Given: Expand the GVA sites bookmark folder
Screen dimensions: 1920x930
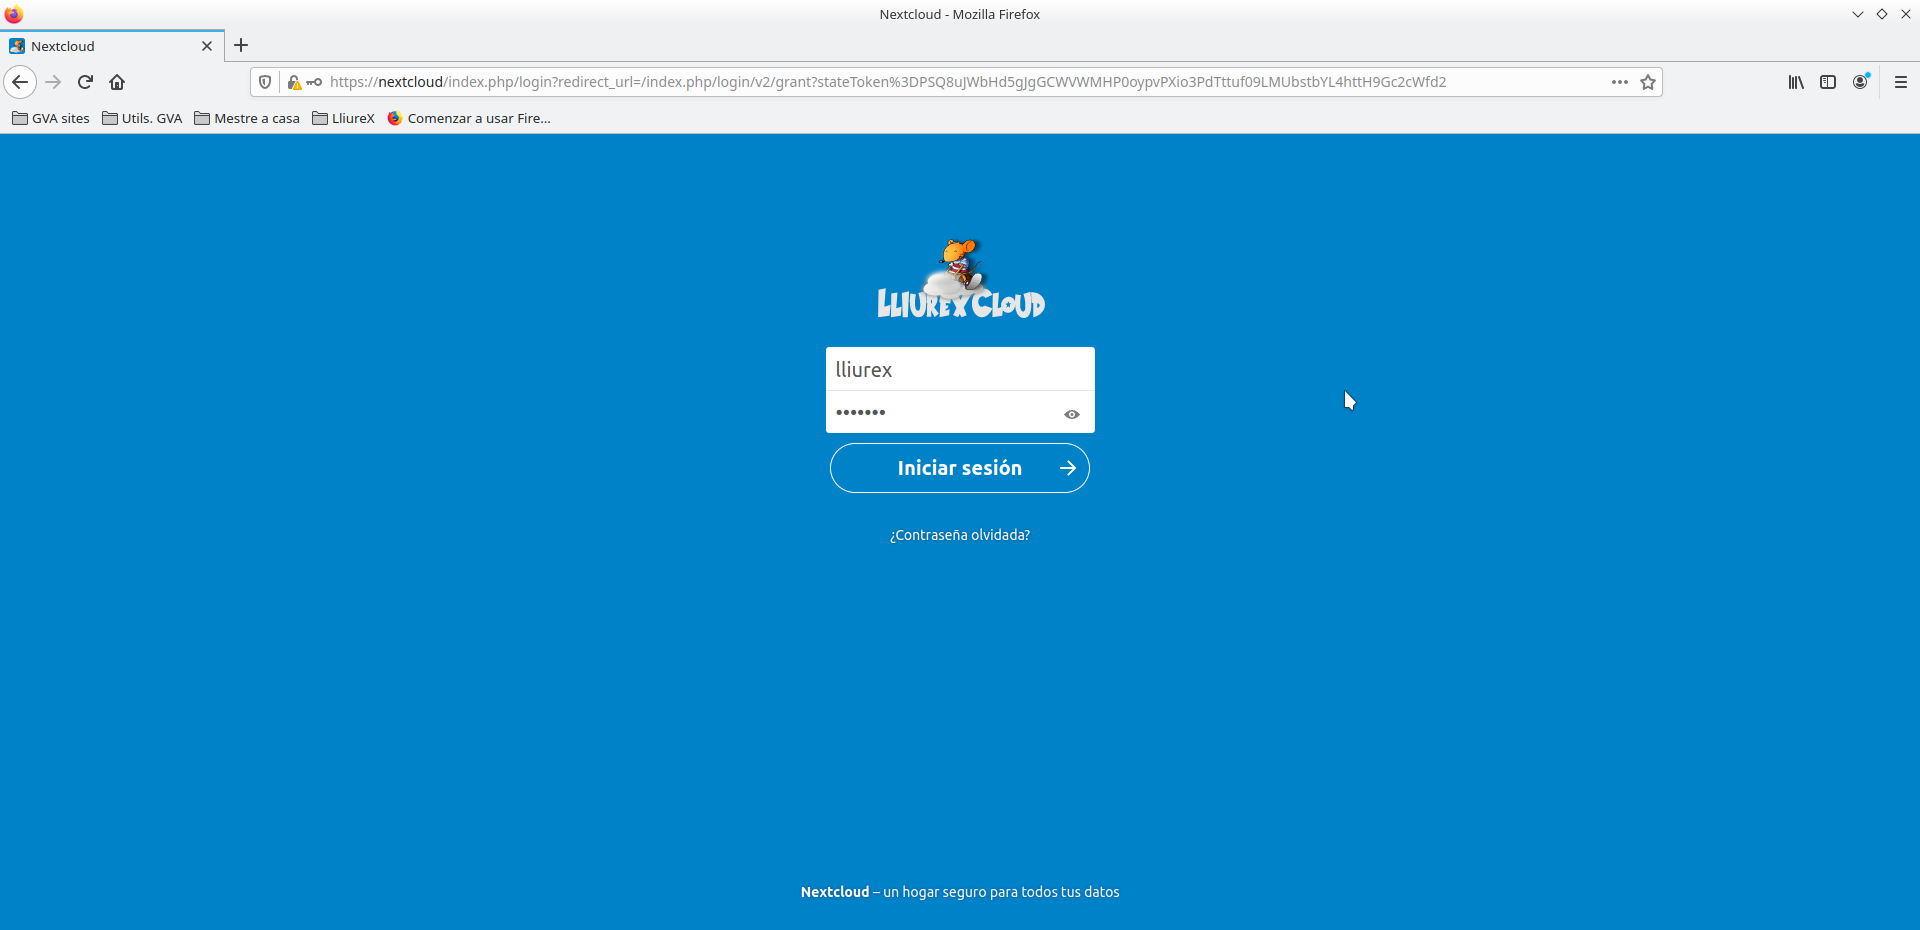Looking at the screenshot, I should (51, 118).
